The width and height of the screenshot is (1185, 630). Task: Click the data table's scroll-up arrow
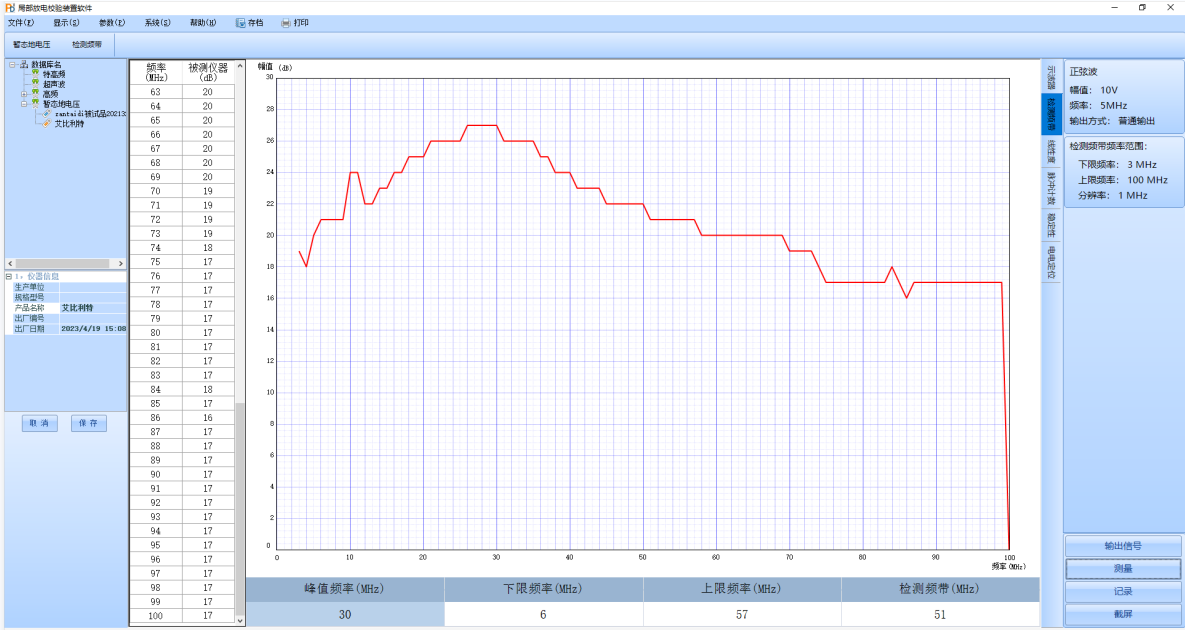click(240, 66)
